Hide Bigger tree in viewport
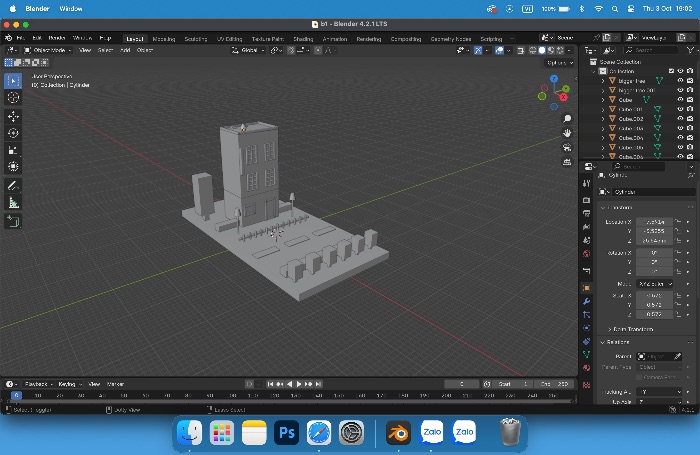Screen dimensions: 700x455 click(680, 81)
